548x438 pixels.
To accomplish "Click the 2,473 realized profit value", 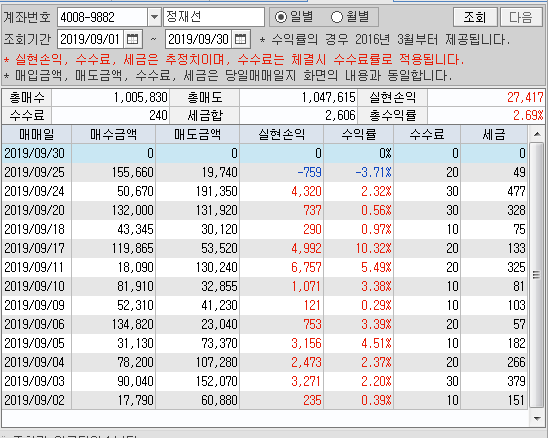I will click(x=306, y=362).
